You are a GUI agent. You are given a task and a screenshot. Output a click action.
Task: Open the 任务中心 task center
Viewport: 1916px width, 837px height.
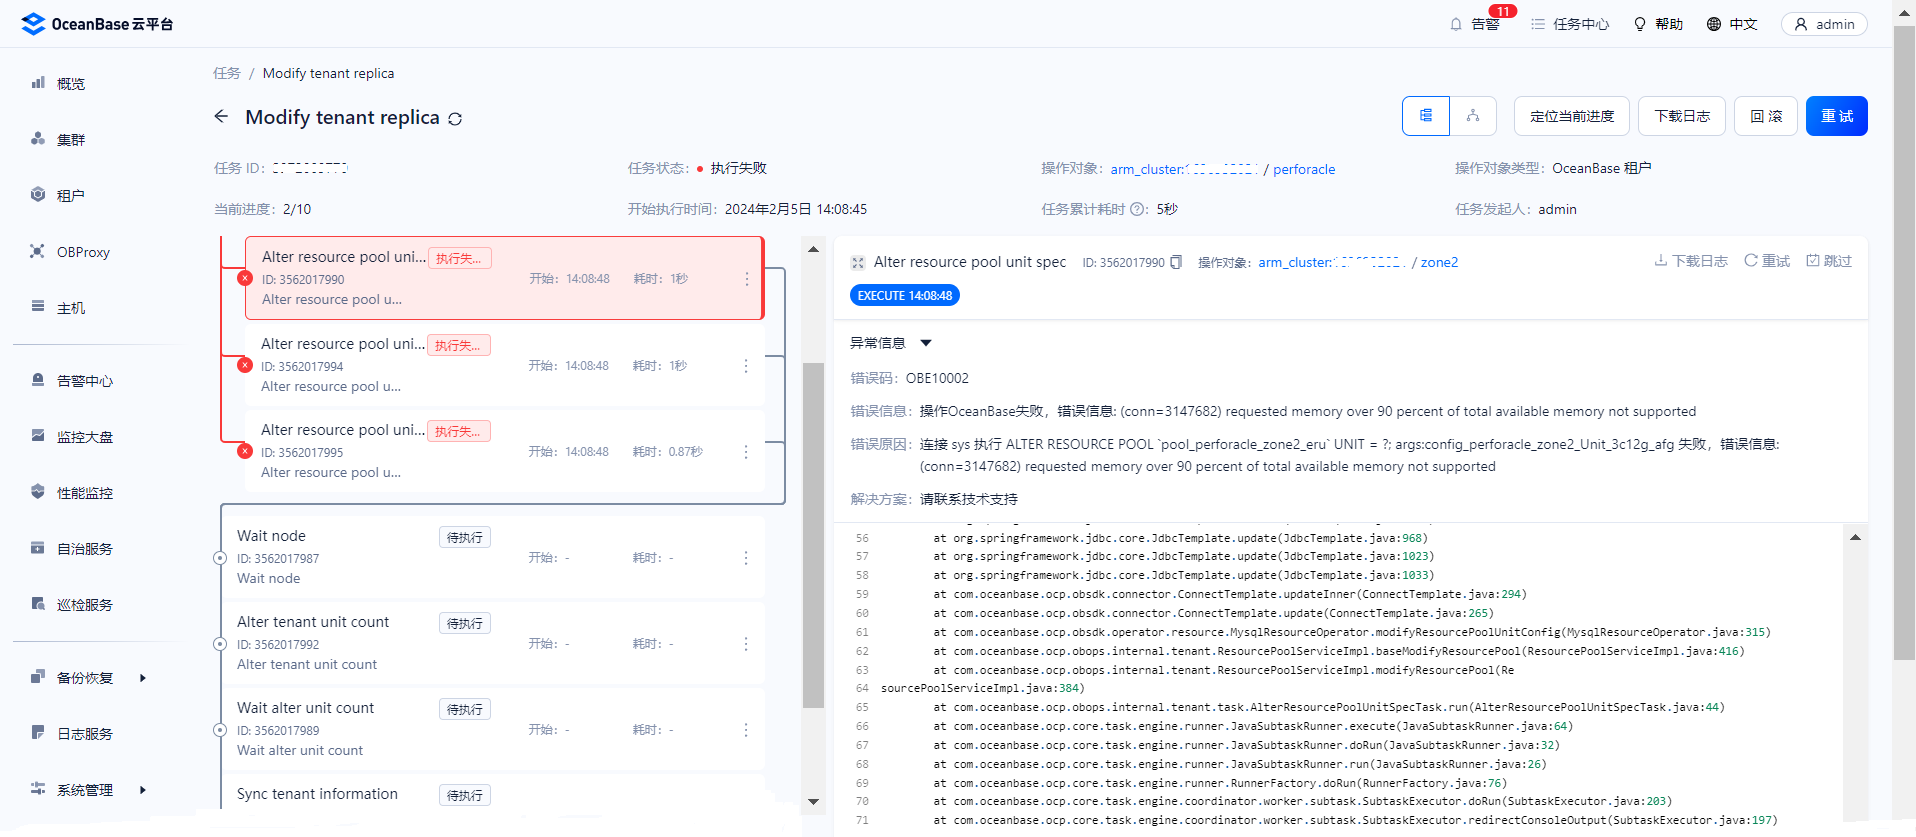coord(1570,24)
